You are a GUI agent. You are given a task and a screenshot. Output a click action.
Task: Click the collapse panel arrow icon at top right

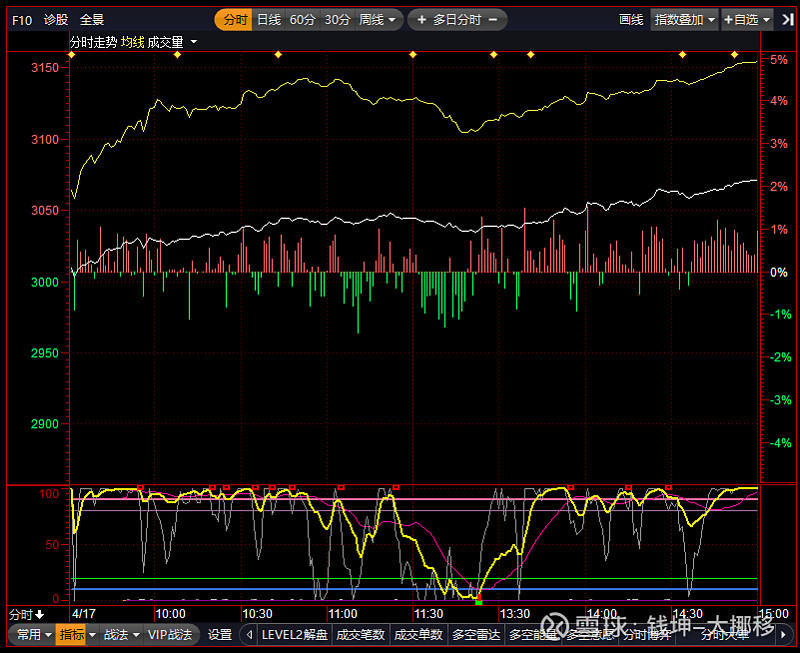[788, 19]
